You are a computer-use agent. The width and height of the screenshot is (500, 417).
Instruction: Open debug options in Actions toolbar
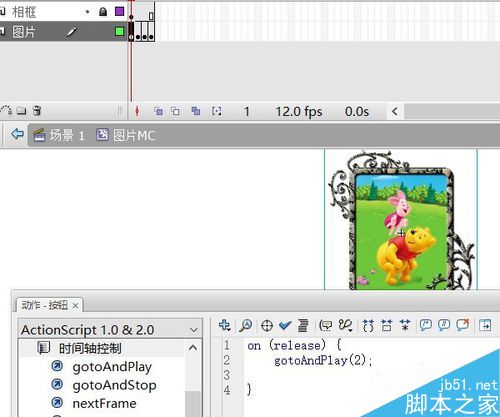(346, 325)
